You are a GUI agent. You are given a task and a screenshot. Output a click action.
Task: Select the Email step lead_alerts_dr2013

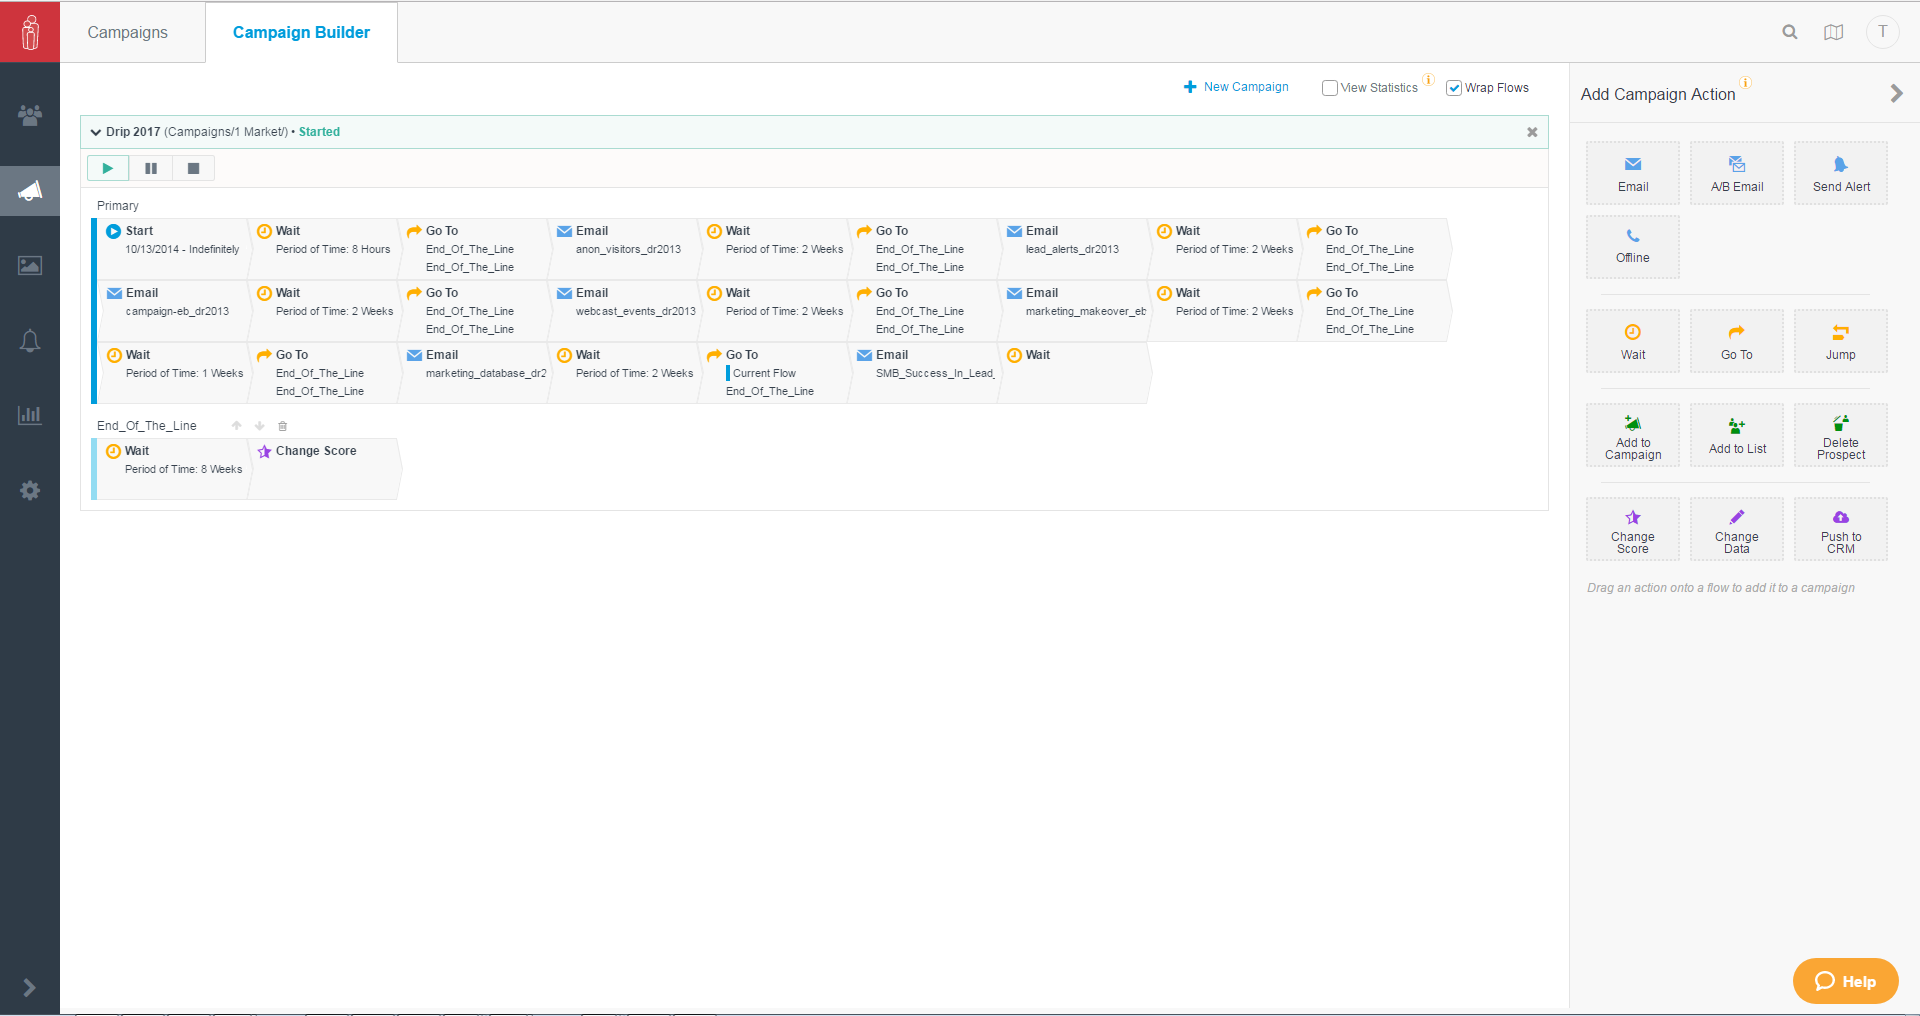[1073, 249]
